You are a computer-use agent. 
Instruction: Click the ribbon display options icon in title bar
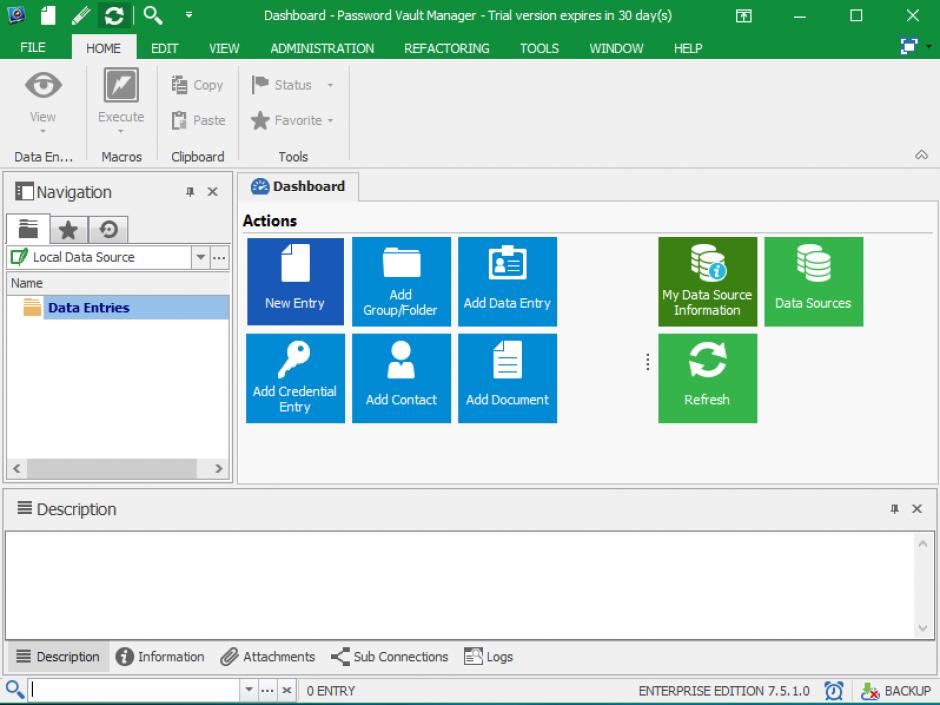[743, 16]
